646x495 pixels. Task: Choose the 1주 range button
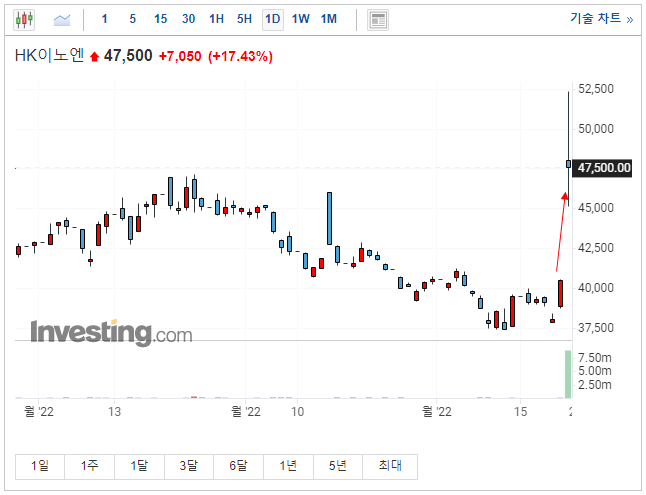(90, 467)
